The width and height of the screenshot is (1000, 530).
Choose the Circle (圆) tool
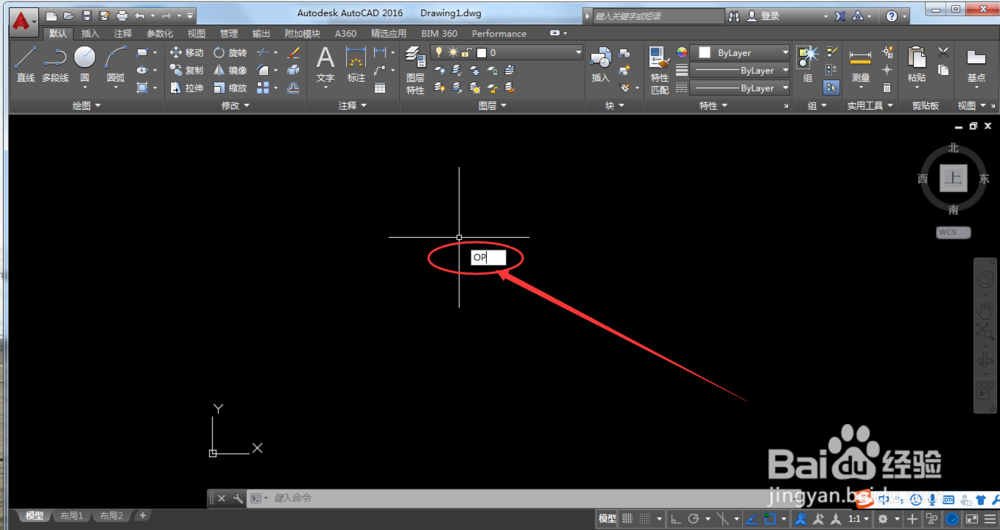tap(85, 64)
